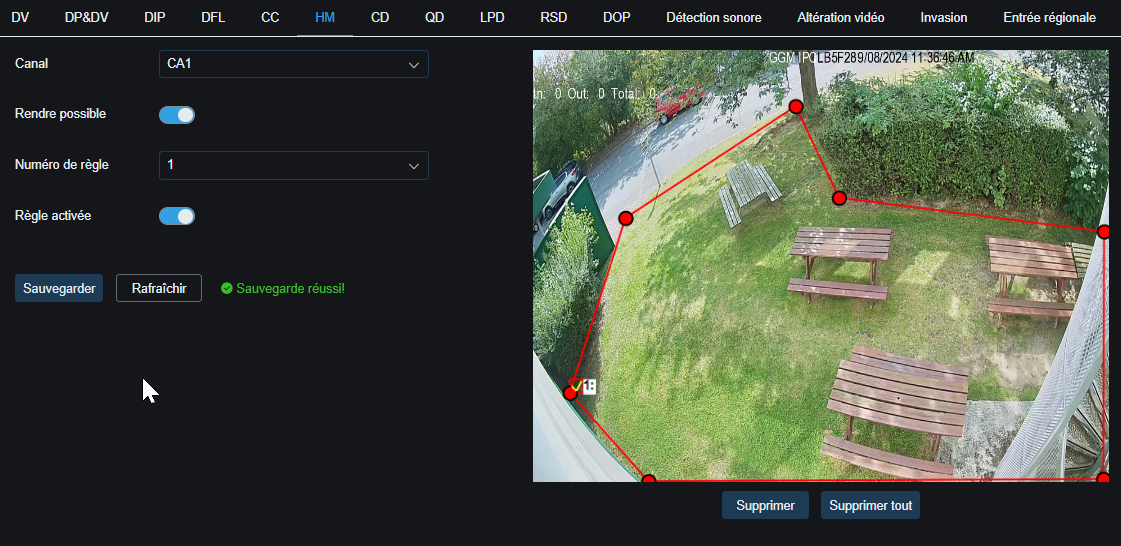Click the Canal dropdown chevron arrow
The image size is (1121, 546).
pyautogui.click(x=413, y=64)
